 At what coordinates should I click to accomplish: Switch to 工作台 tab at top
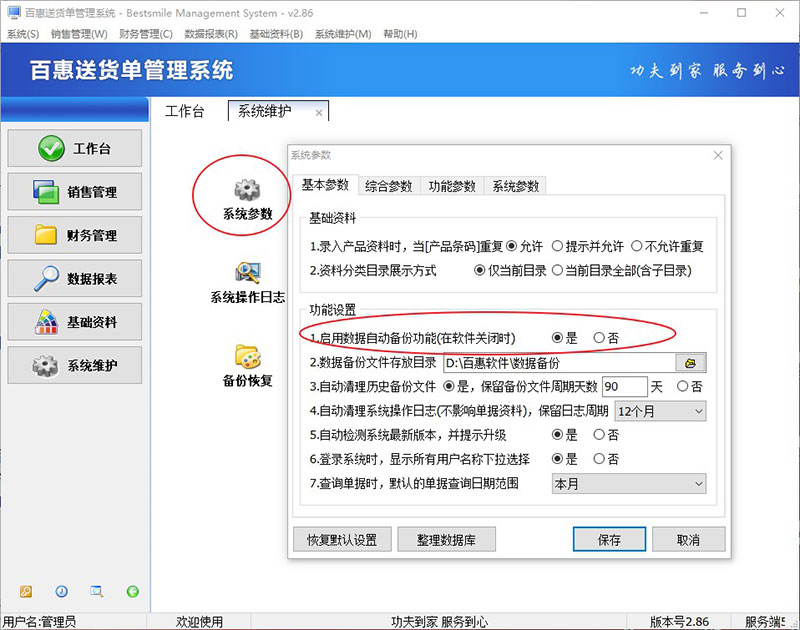pos(185,111)
